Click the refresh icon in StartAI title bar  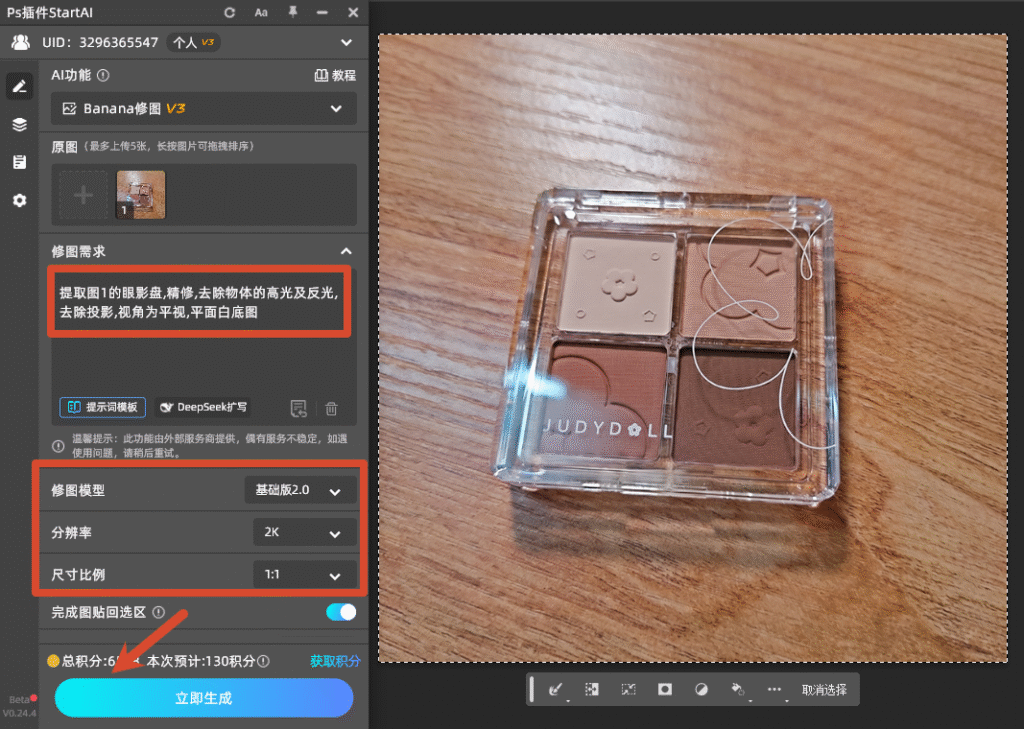pyautogui.click(x=229, y=12)
